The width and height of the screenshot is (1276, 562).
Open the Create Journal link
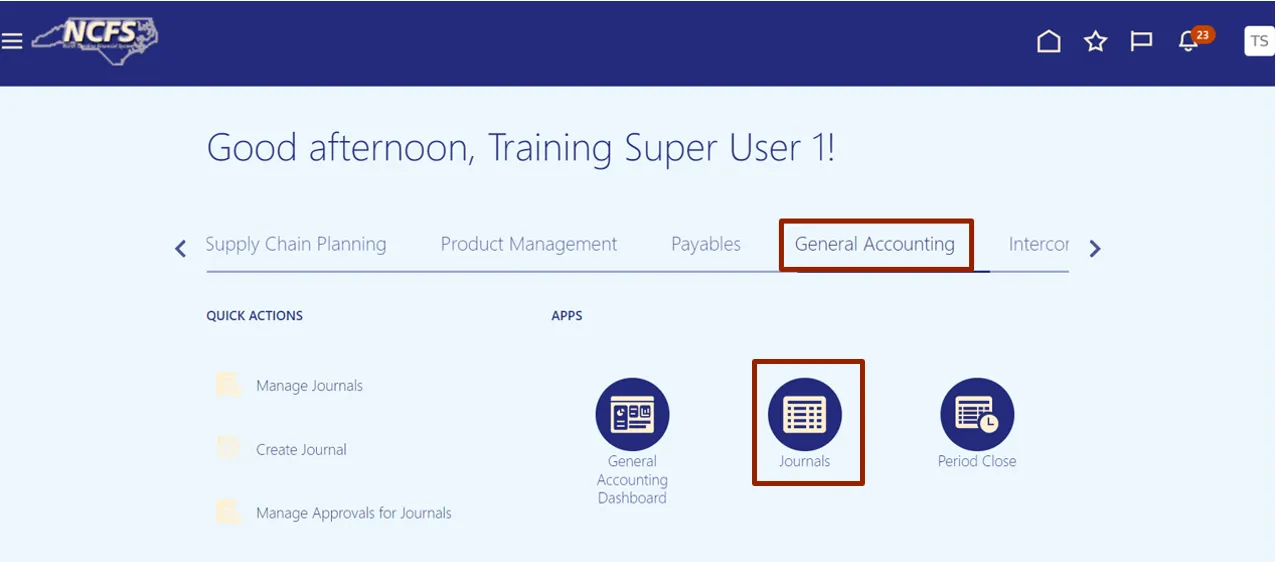(x=301, y=450)
